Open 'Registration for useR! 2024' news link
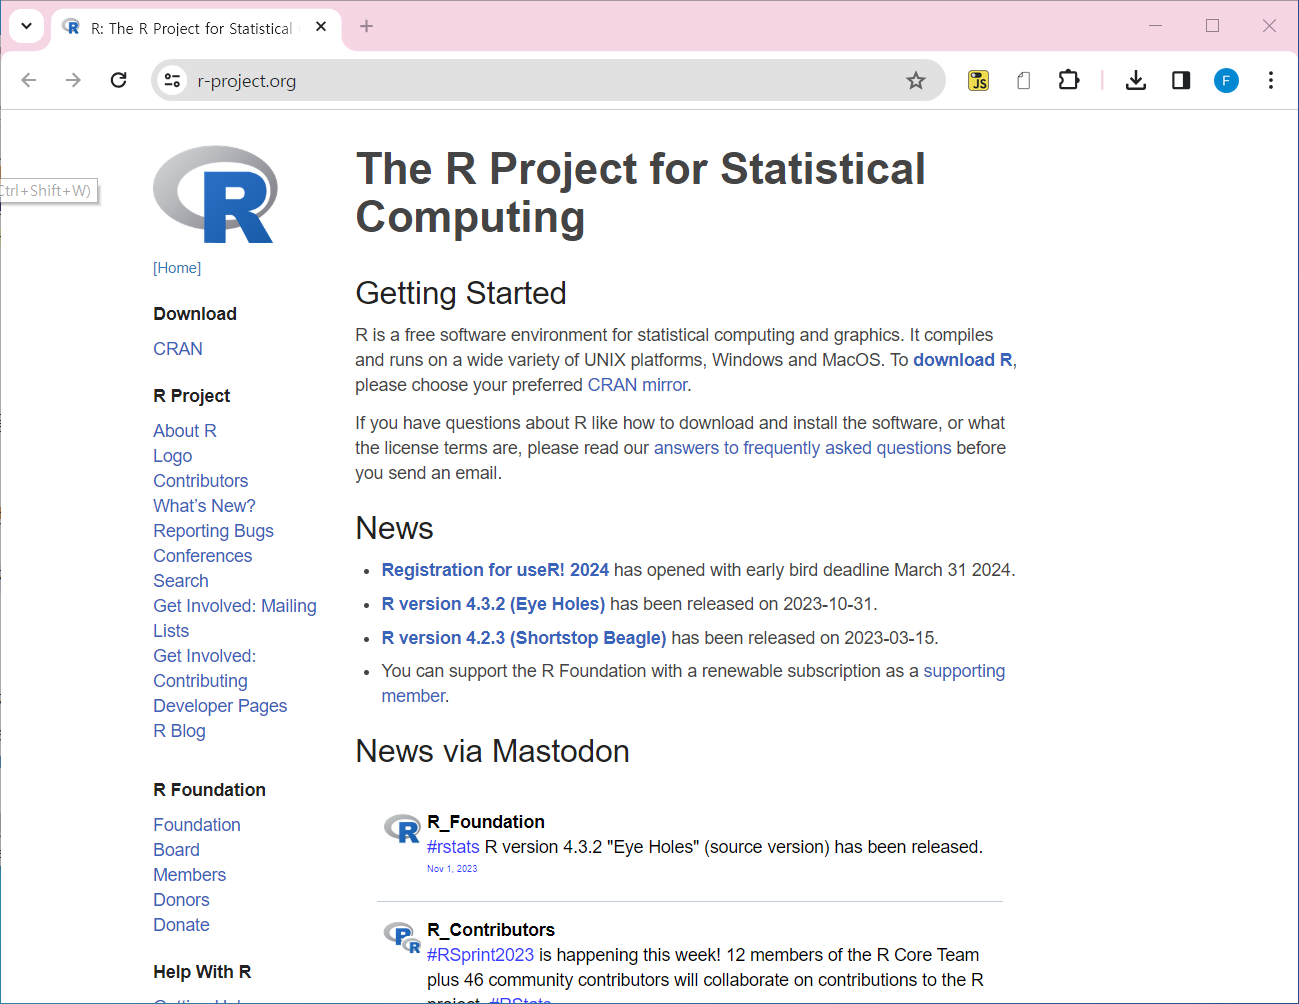The width and height of the screenshot is (1299, 1004). point(495,570)
